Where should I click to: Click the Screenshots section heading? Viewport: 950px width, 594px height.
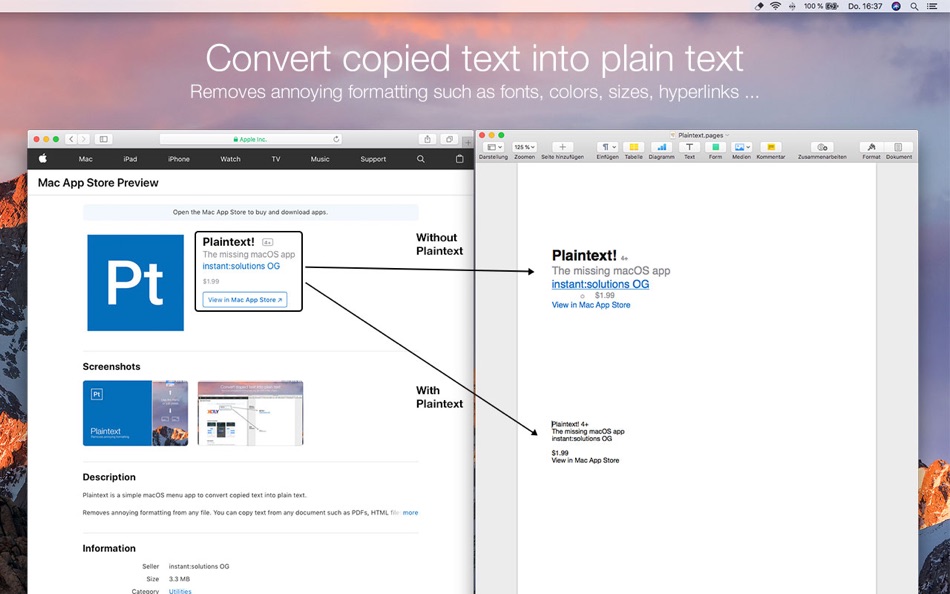pos(111,367)
